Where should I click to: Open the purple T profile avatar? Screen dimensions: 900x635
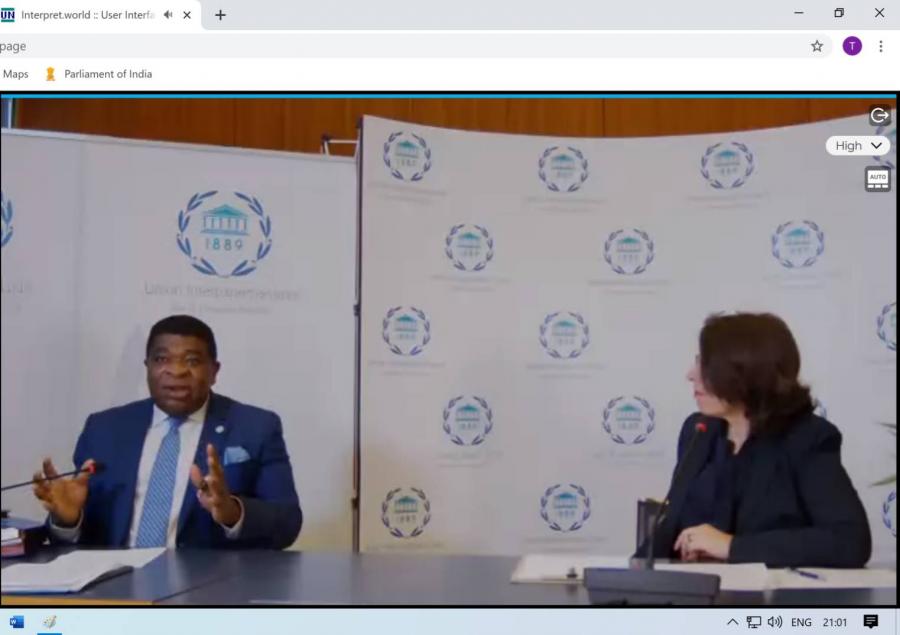click(852, 46)
